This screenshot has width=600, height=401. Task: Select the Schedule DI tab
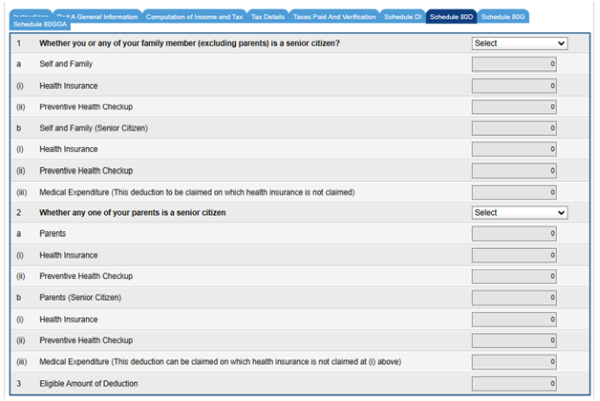[403, 17]
